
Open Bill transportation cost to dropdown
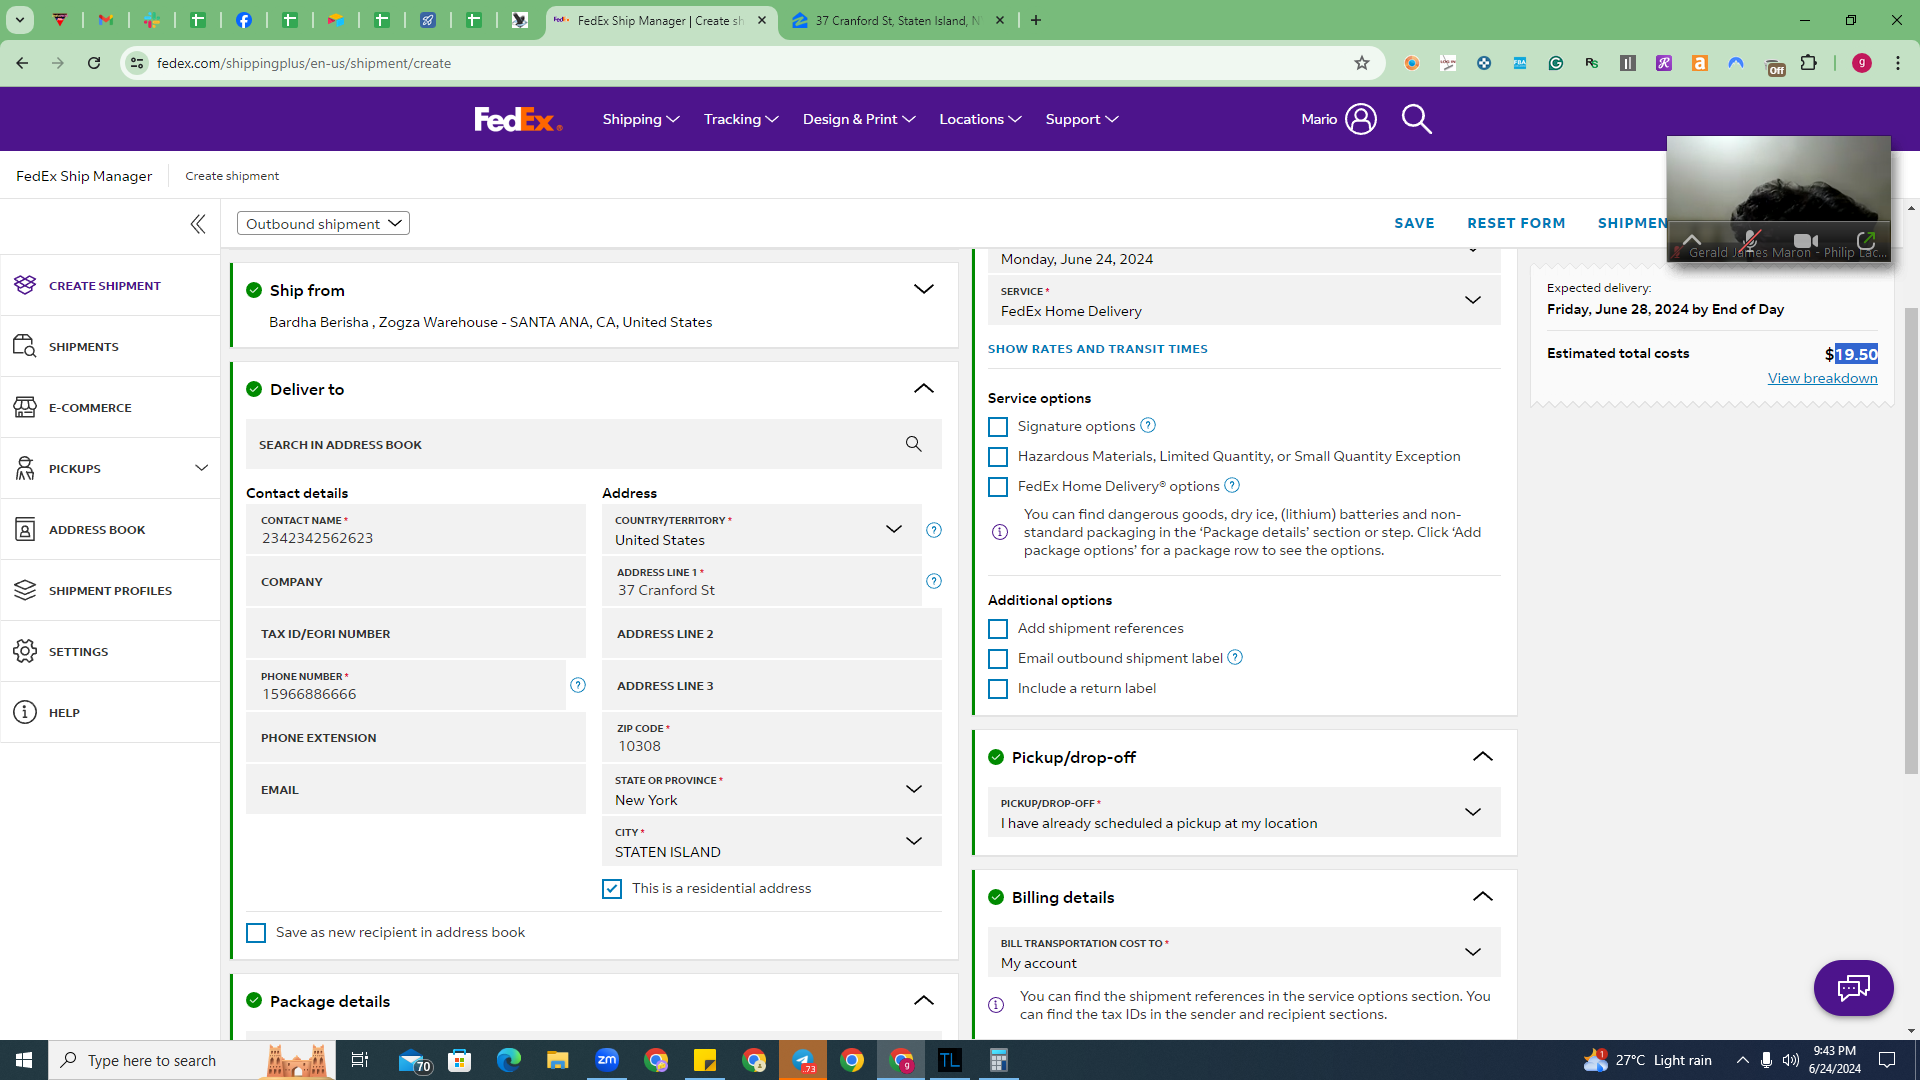[x=1244, y=953]
